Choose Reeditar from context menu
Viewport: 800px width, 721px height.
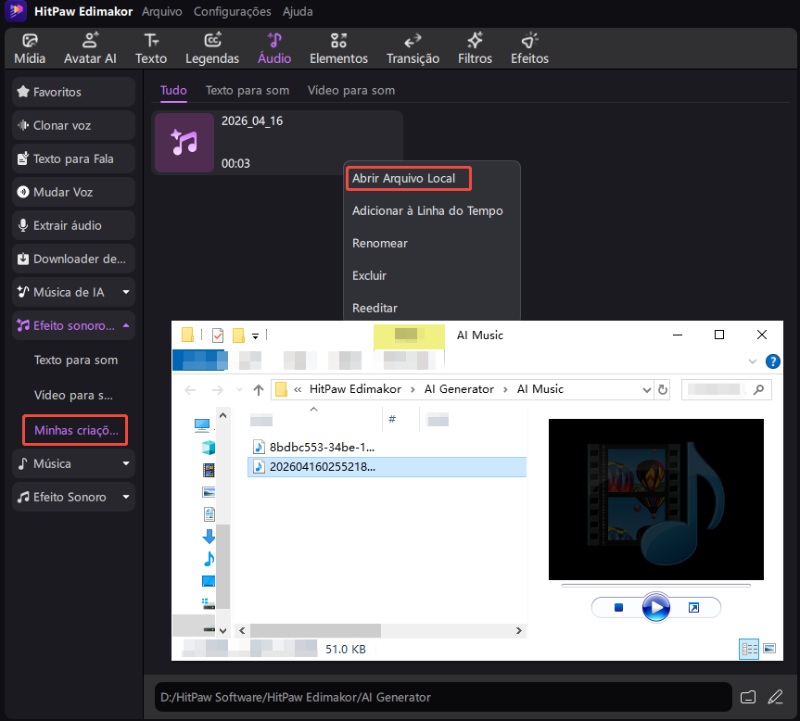tap(374, 308)
